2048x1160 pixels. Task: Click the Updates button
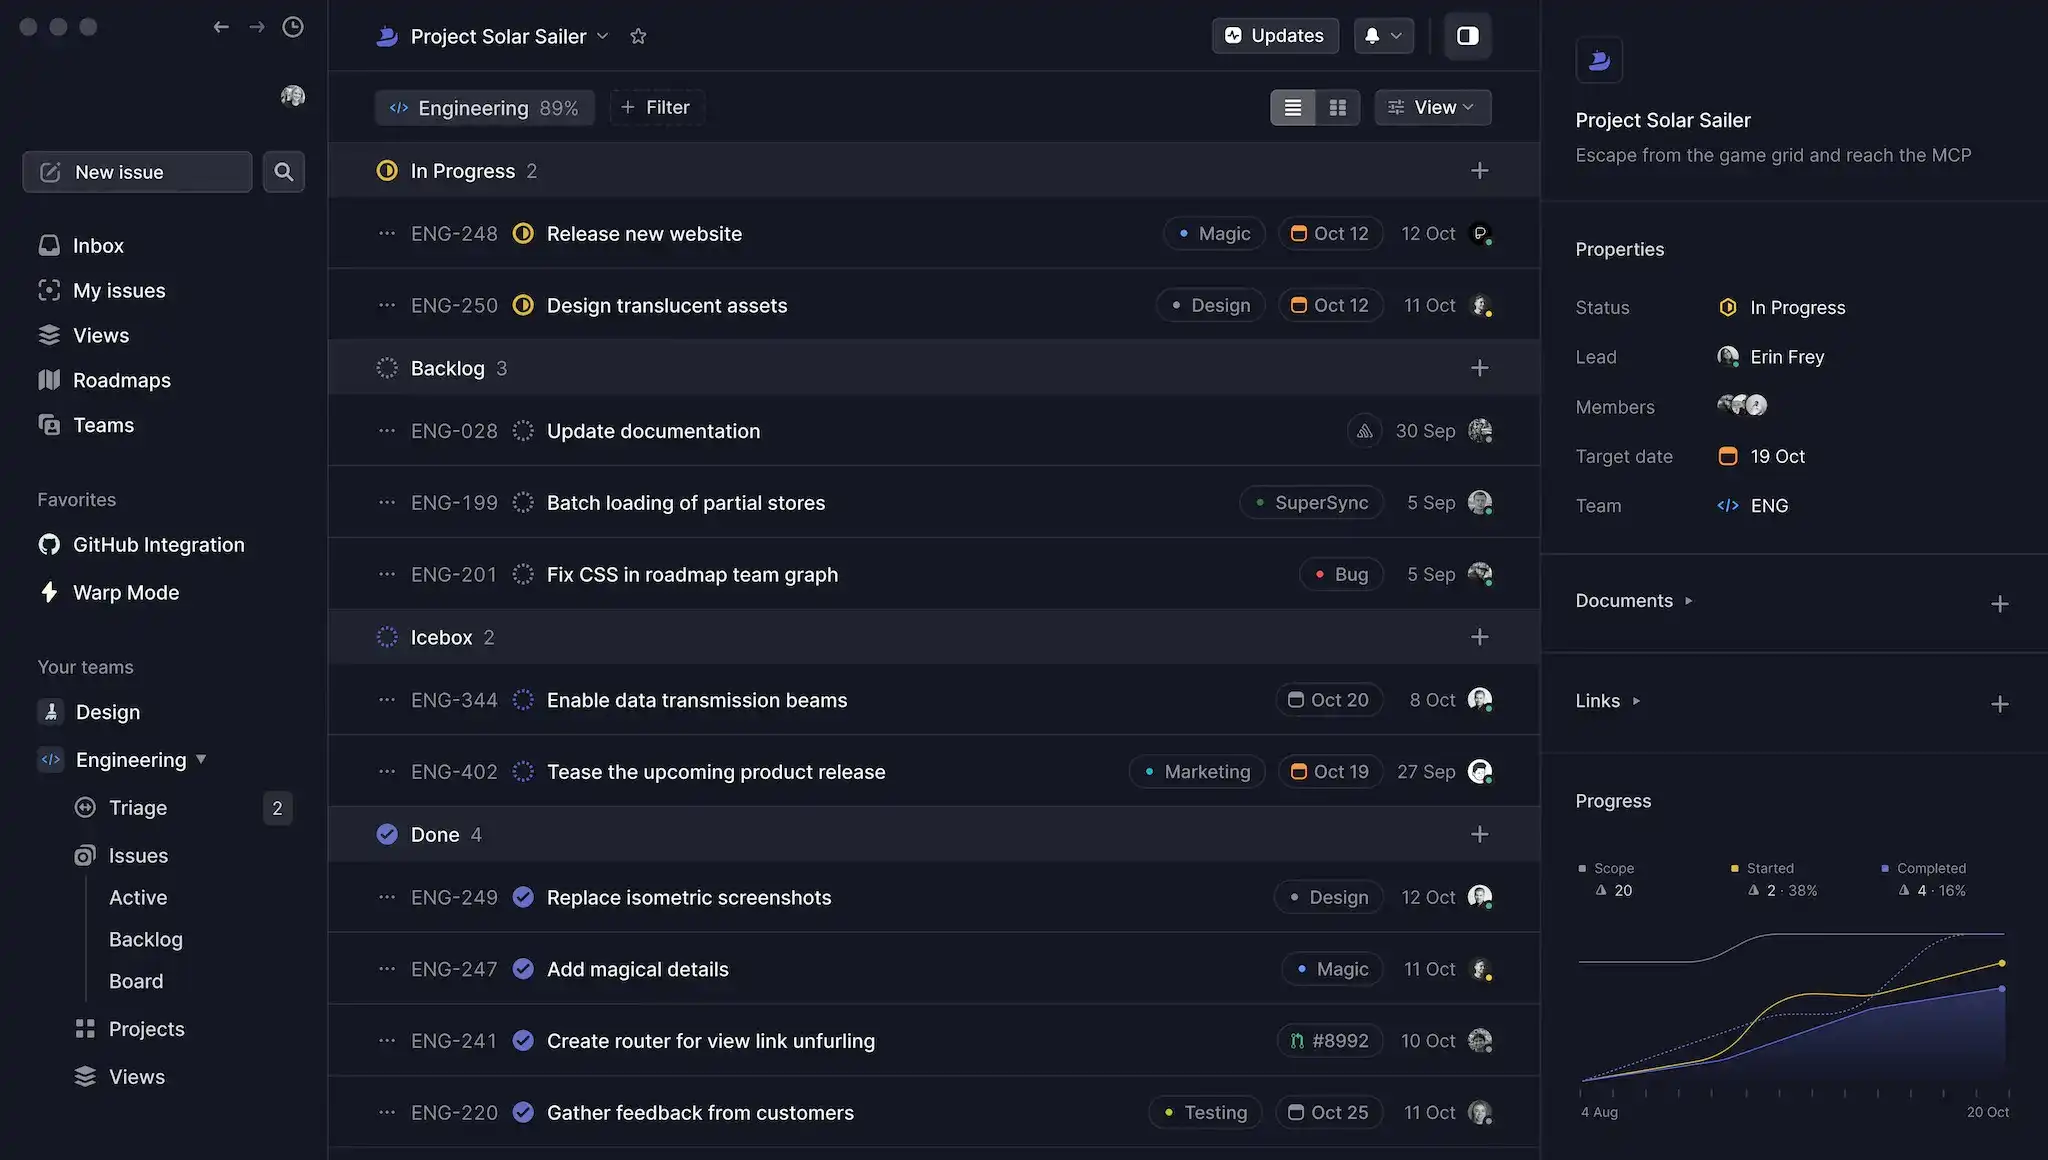1275,36
